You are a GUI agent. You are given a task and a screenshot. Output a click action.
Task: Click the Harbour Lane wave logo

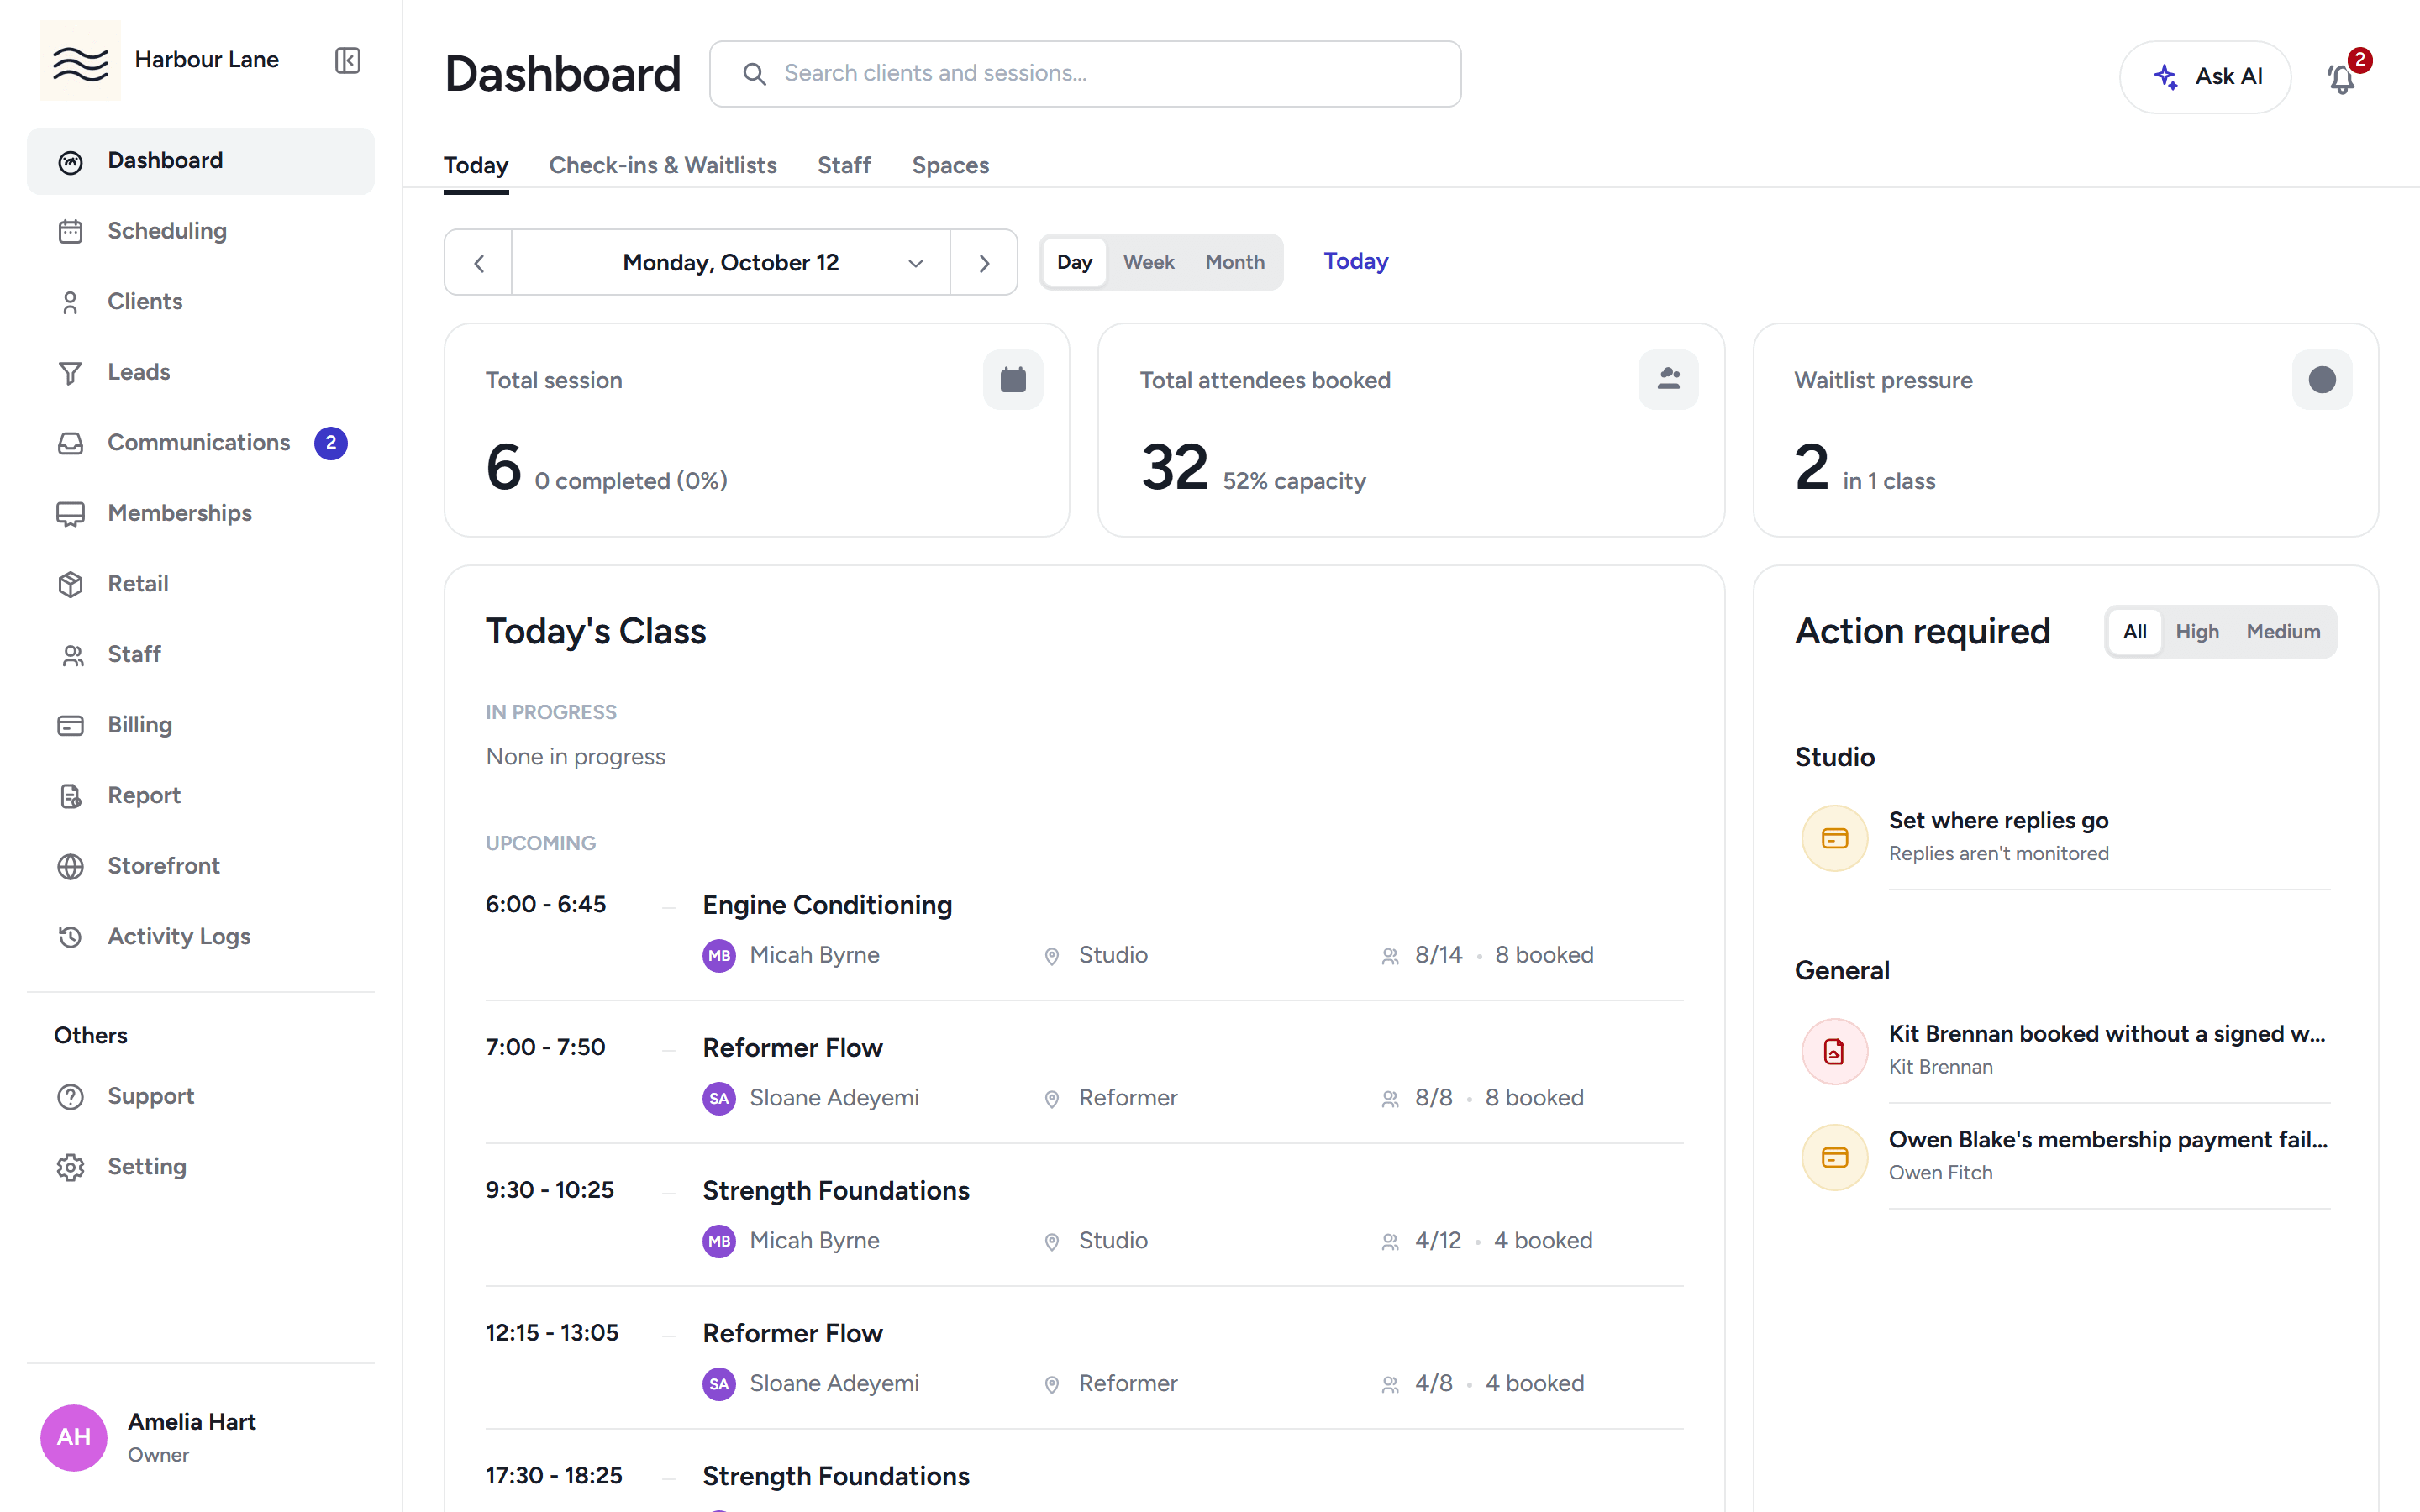80,61
